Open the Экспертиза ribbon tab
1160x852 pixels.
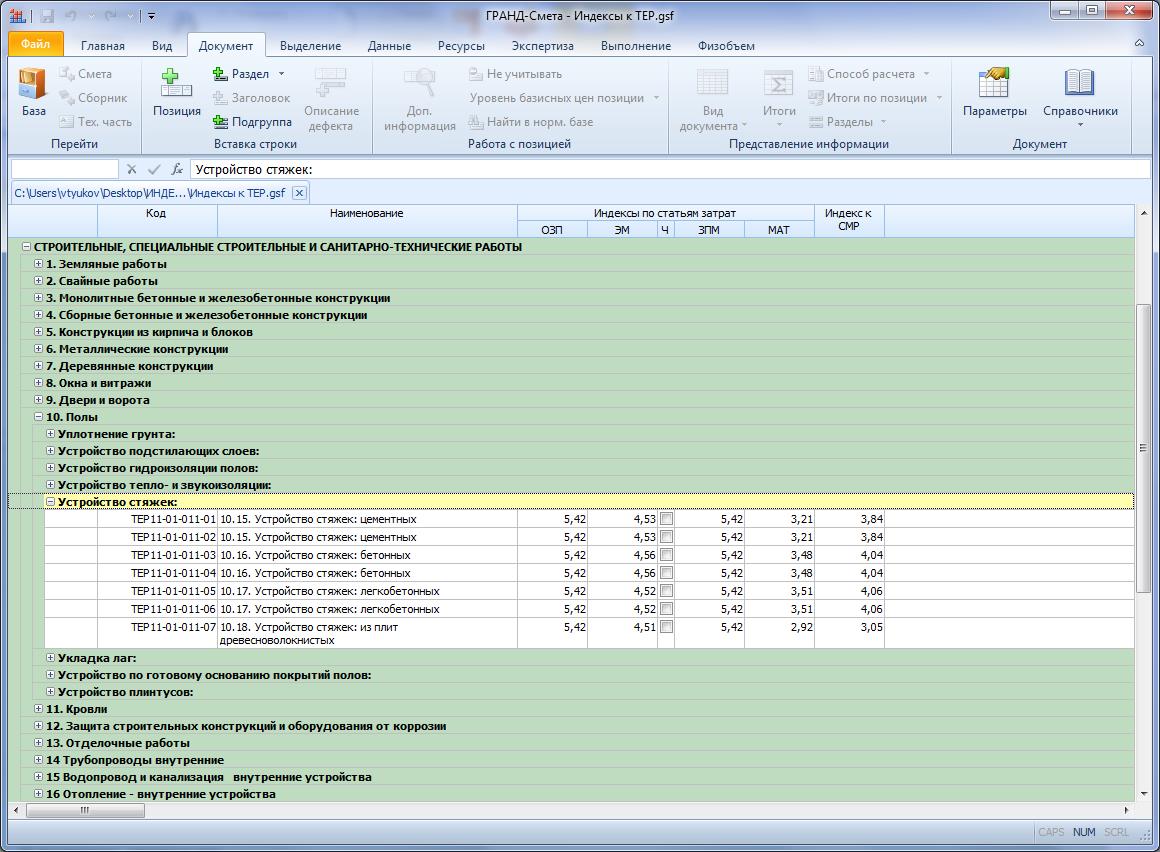542,46
